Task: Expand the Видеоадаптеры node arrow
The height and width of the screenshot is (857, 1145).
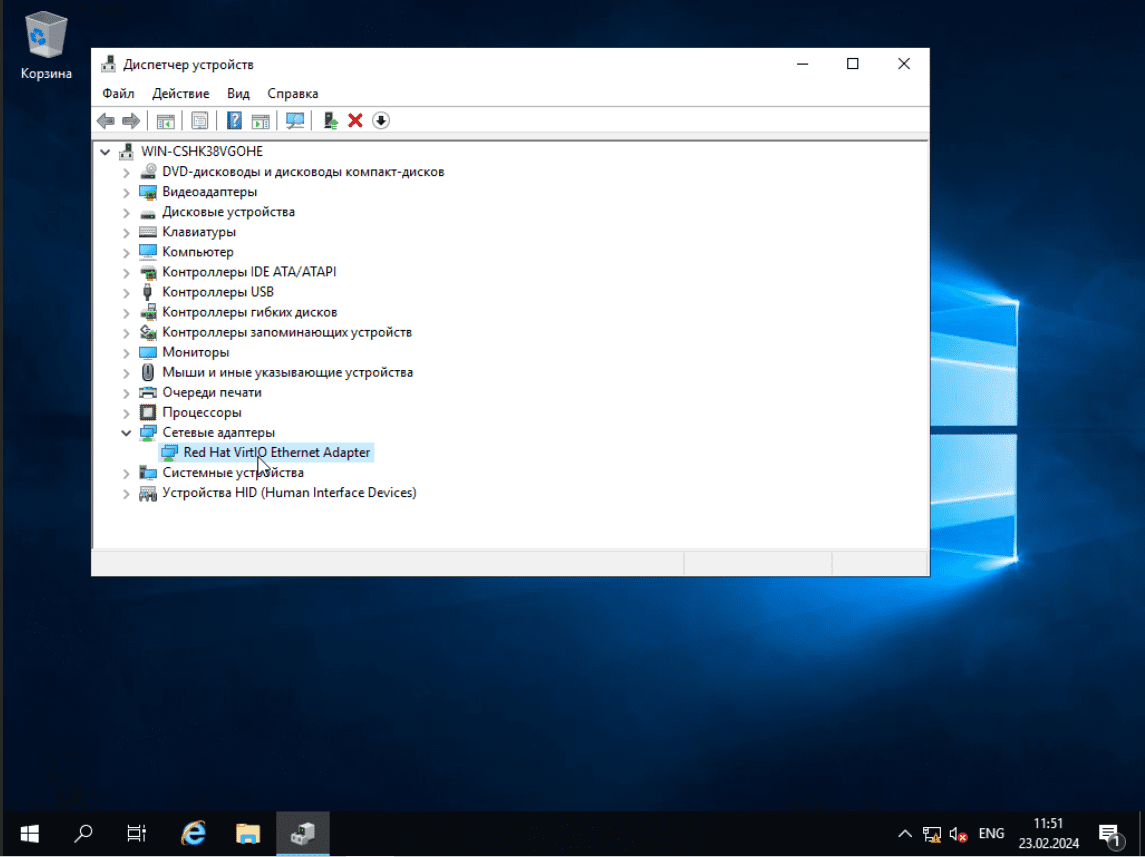Action: pos(126,192)
